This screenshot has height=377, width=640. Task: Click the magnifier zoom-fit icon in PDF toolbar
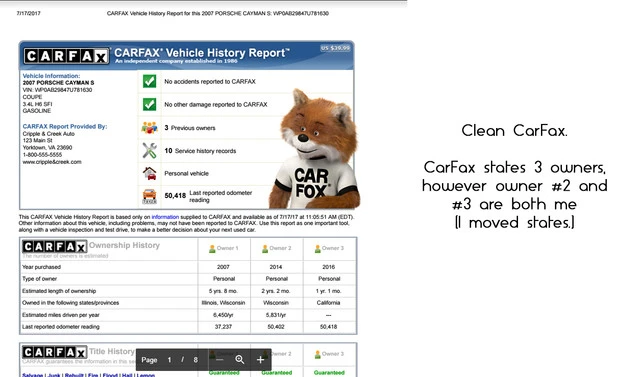(240, 359)
